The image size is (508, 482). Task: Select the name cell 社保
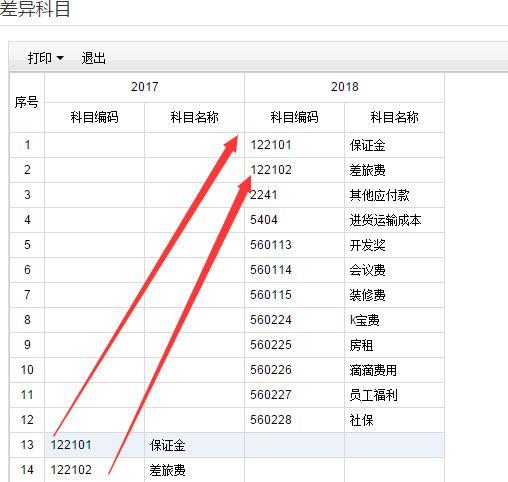394,420
